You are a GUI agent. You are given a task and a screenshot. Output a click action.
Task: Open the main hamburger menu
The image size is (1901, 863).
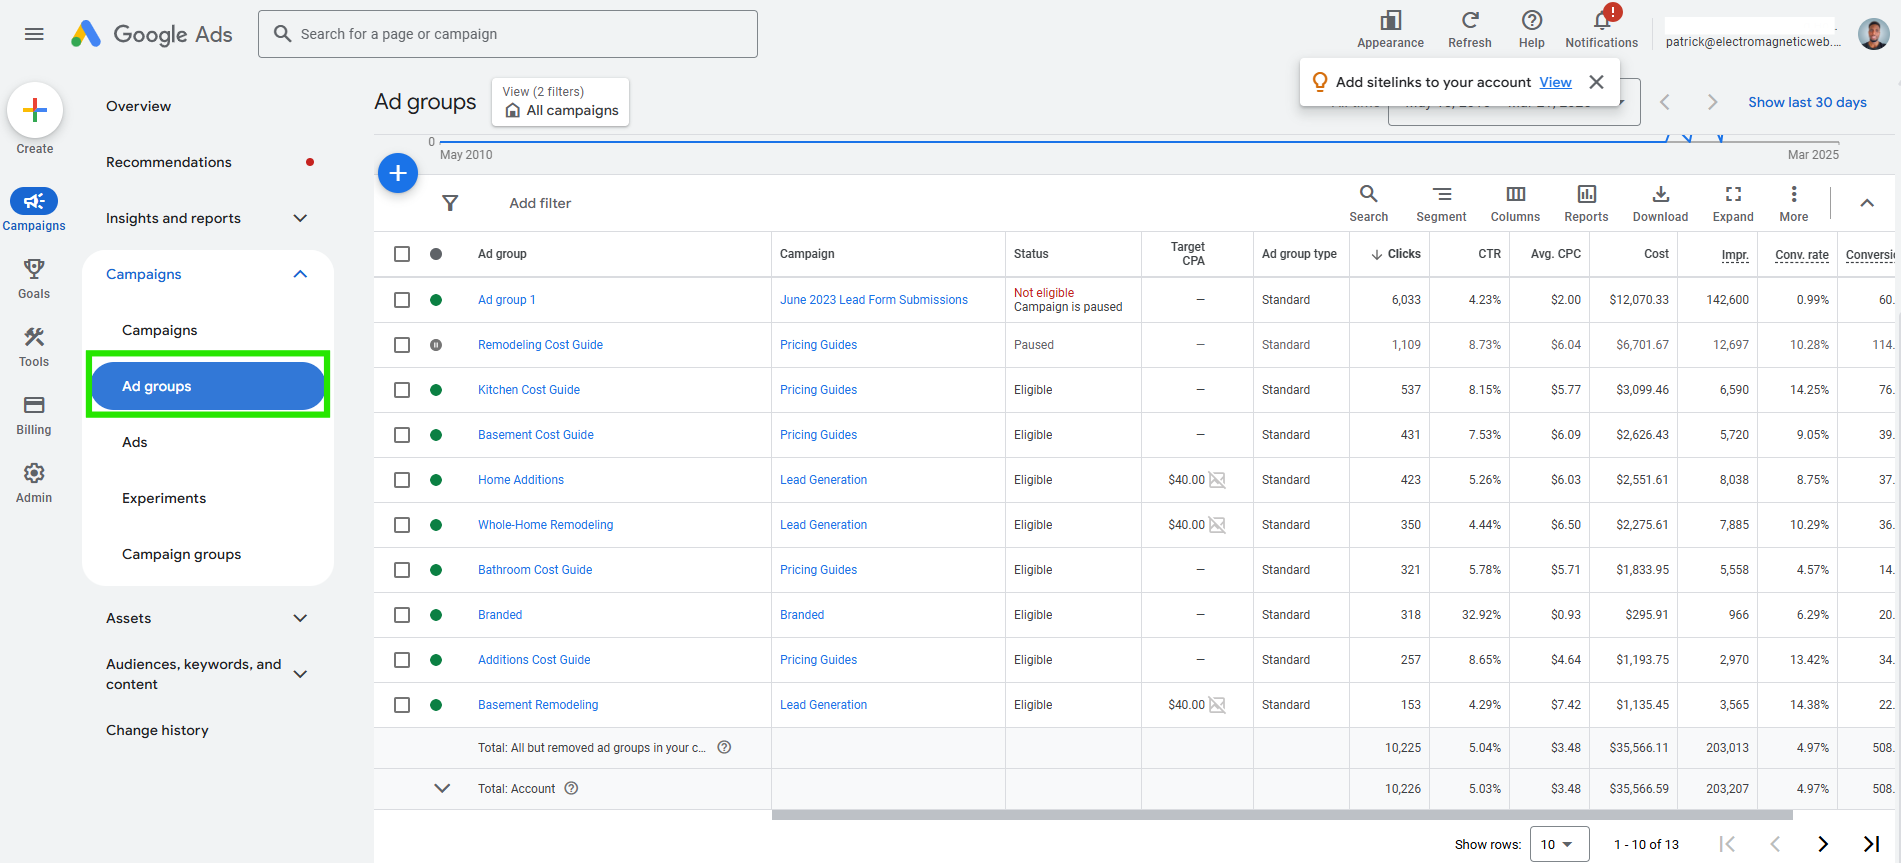pyautogui.click(x=34, y=34)
